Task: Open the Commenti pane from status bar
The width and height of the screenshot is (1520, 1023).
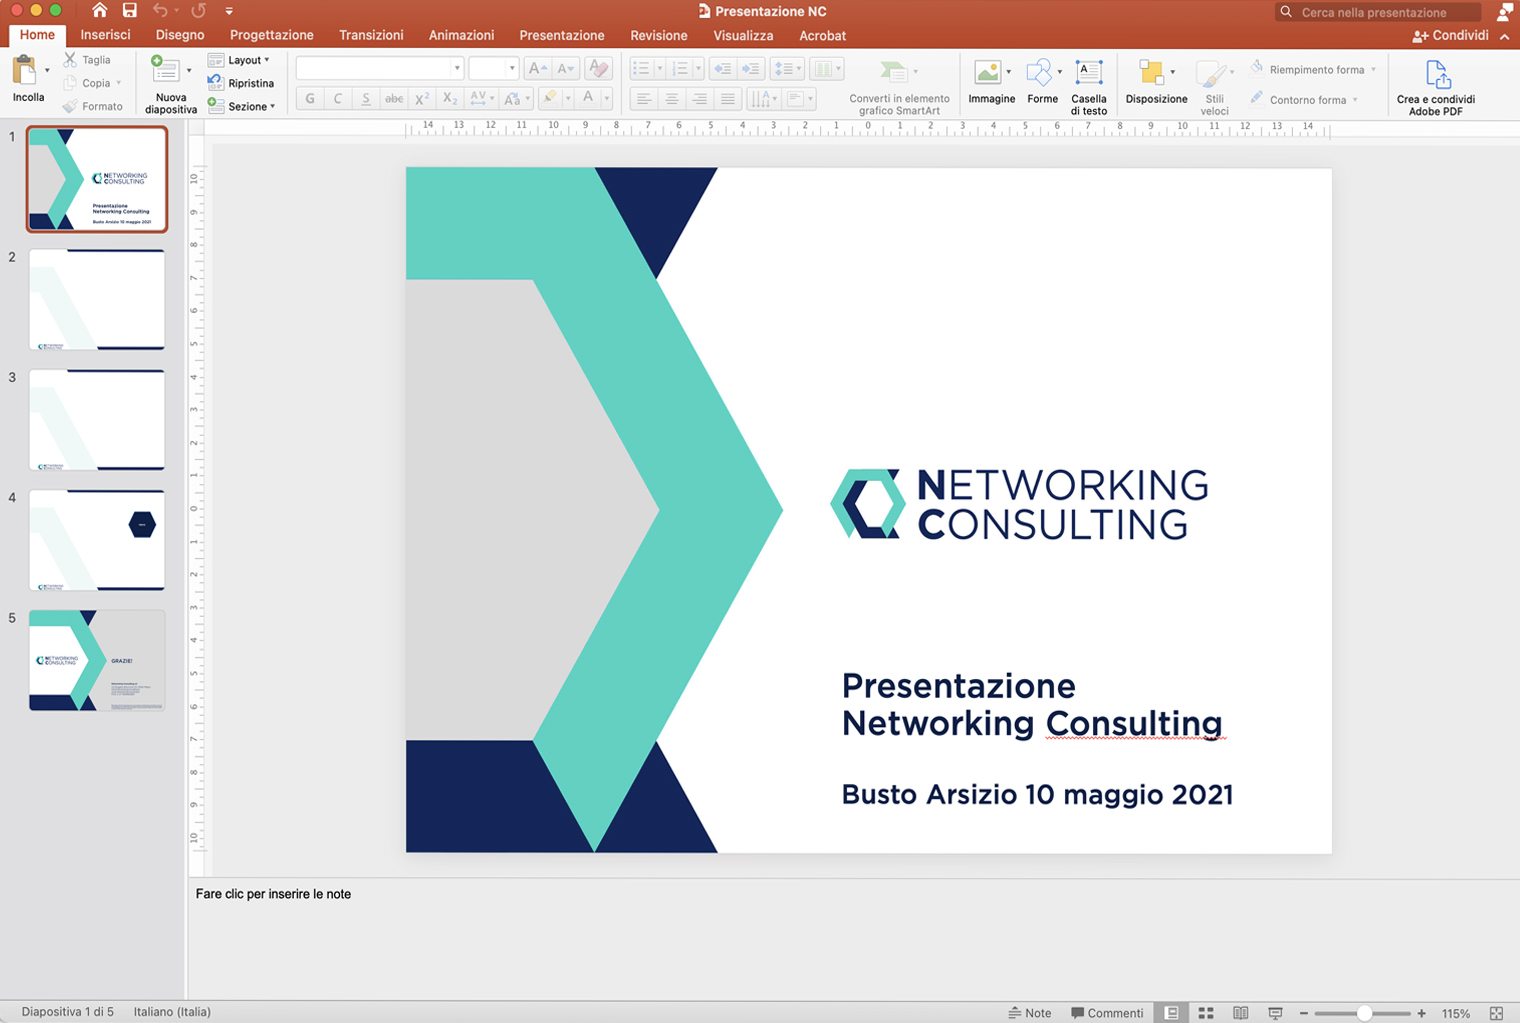Action: (1107, 1013)
